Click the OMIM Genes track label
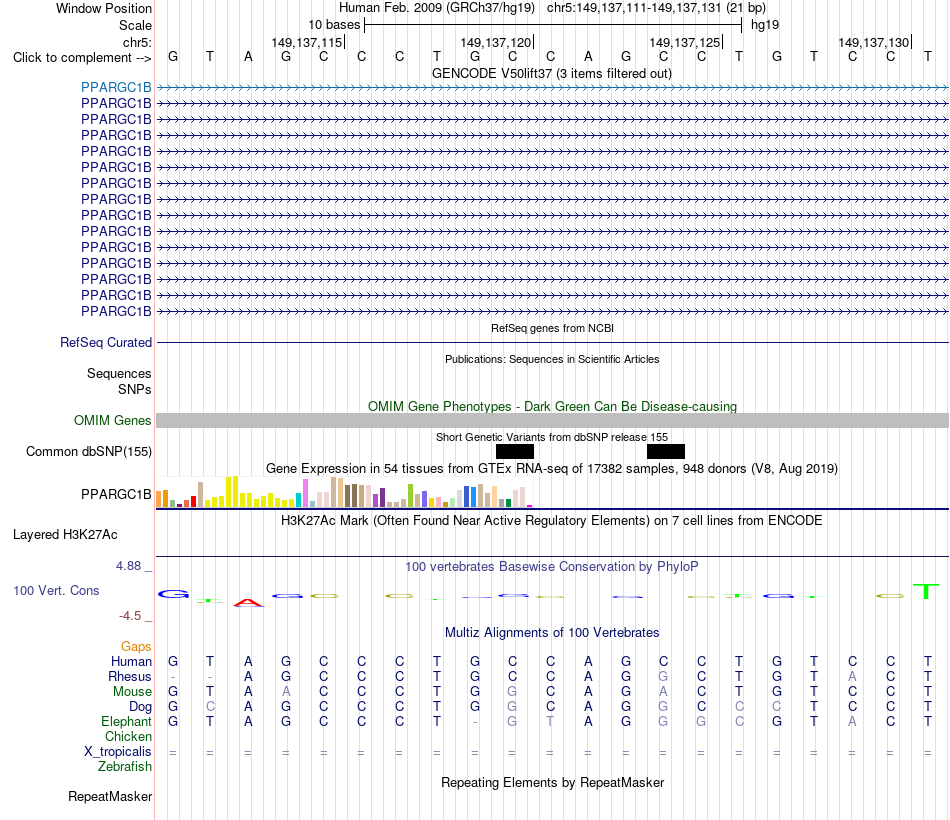The width and height of the screenshot is (950, 820). pyautogui.click(x=113, y=421)
